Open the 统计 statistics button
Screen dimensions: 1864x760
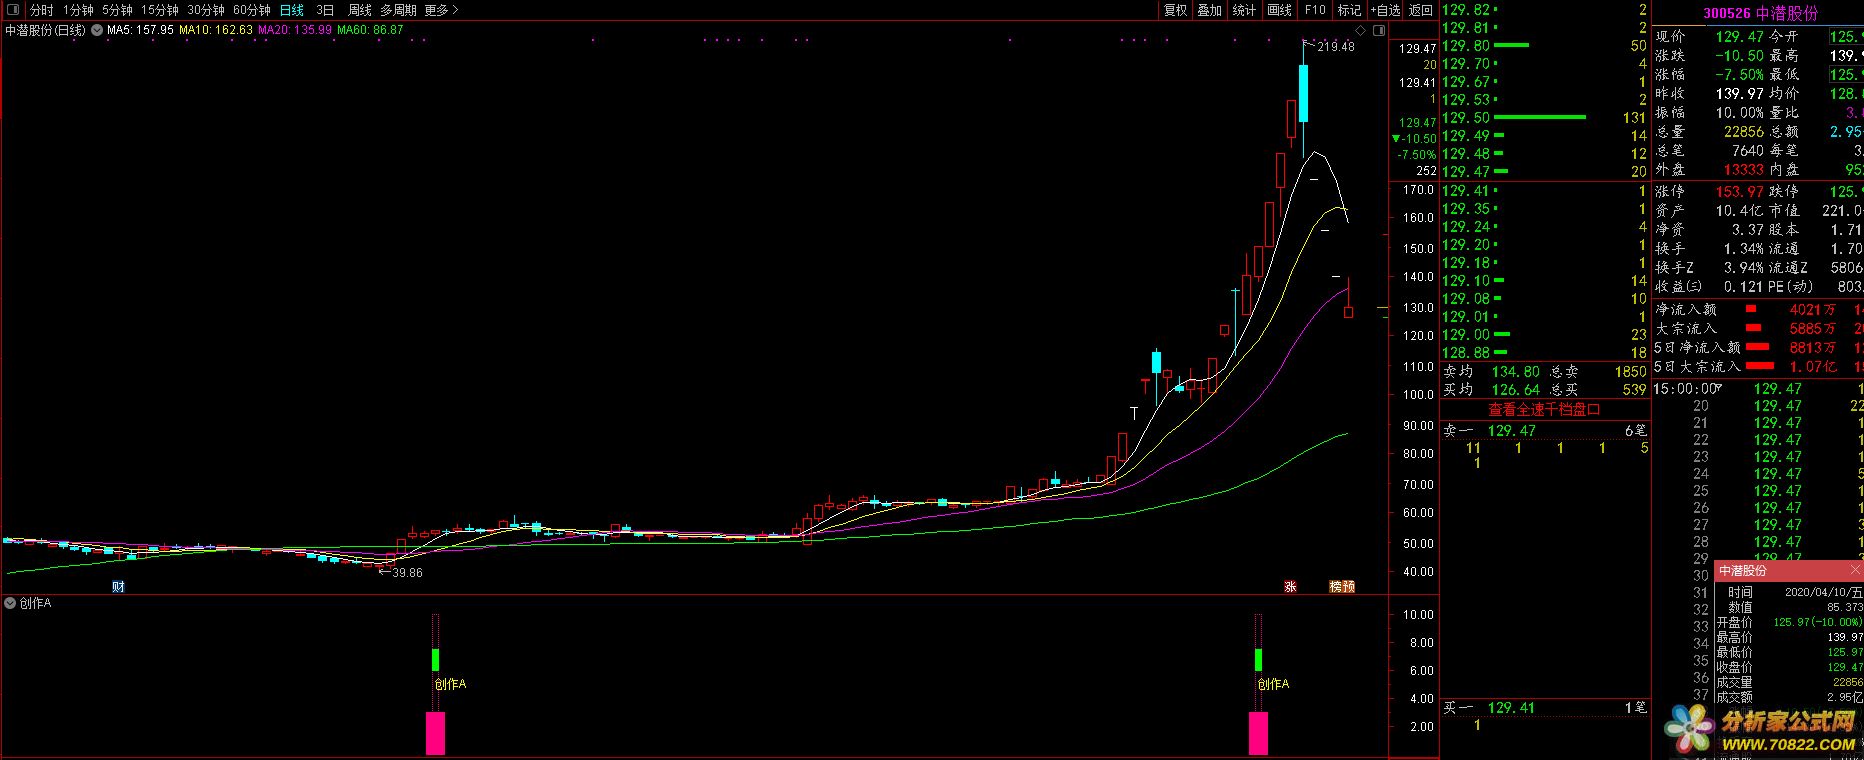(1244, 10)
